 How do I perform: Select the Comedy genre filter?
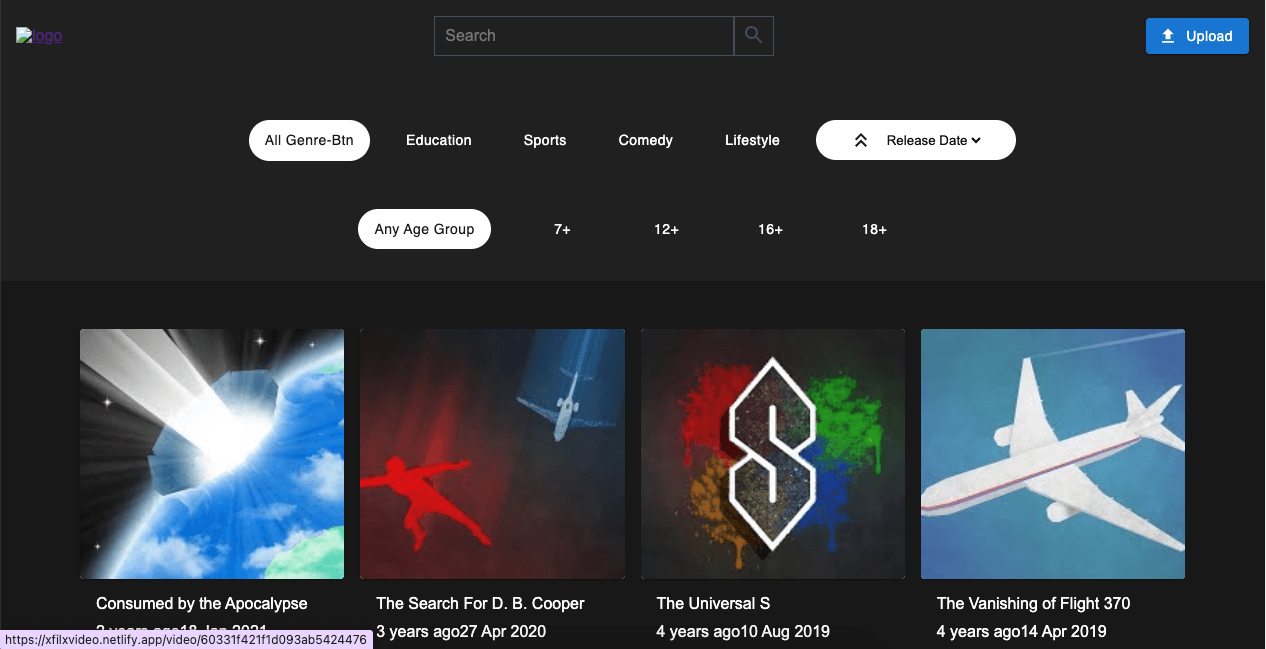pos(645,141)
